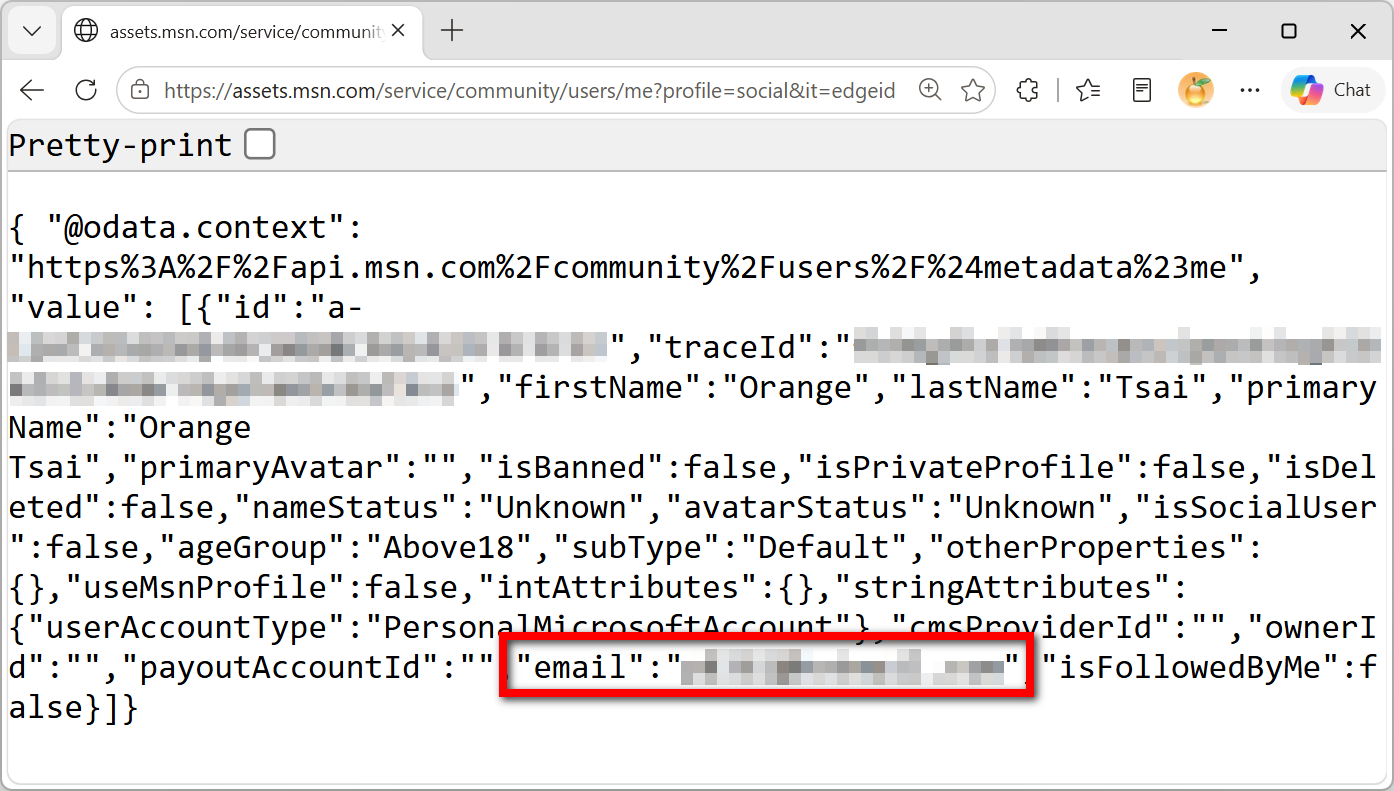Click the "firstName" value Orange
Screen dimensions: 1394x791
[x=794, y=387]
